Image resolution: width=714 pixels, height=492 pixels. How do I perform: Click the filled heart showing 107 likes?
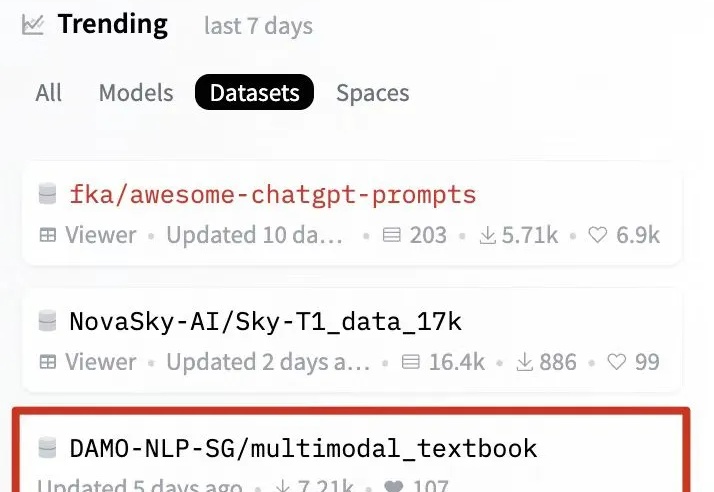pos(394,487)
